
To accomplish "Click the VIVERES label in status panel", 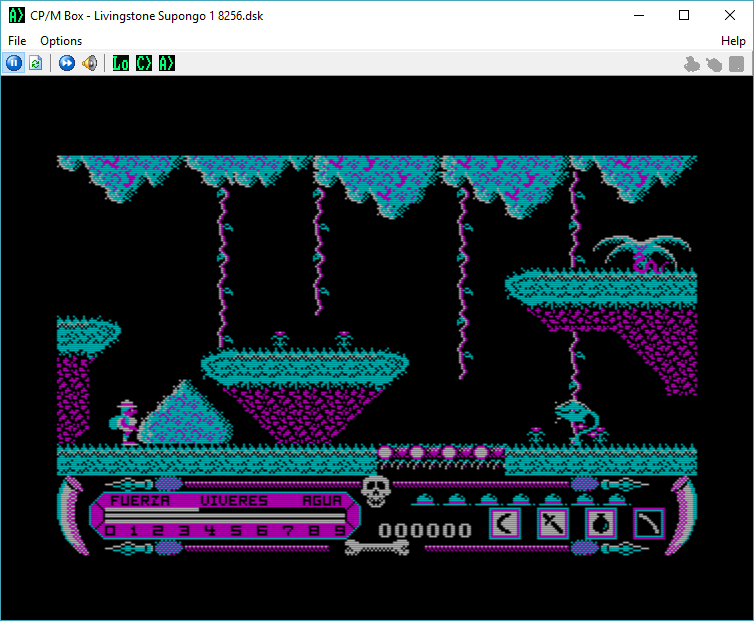I will (234, 500).
